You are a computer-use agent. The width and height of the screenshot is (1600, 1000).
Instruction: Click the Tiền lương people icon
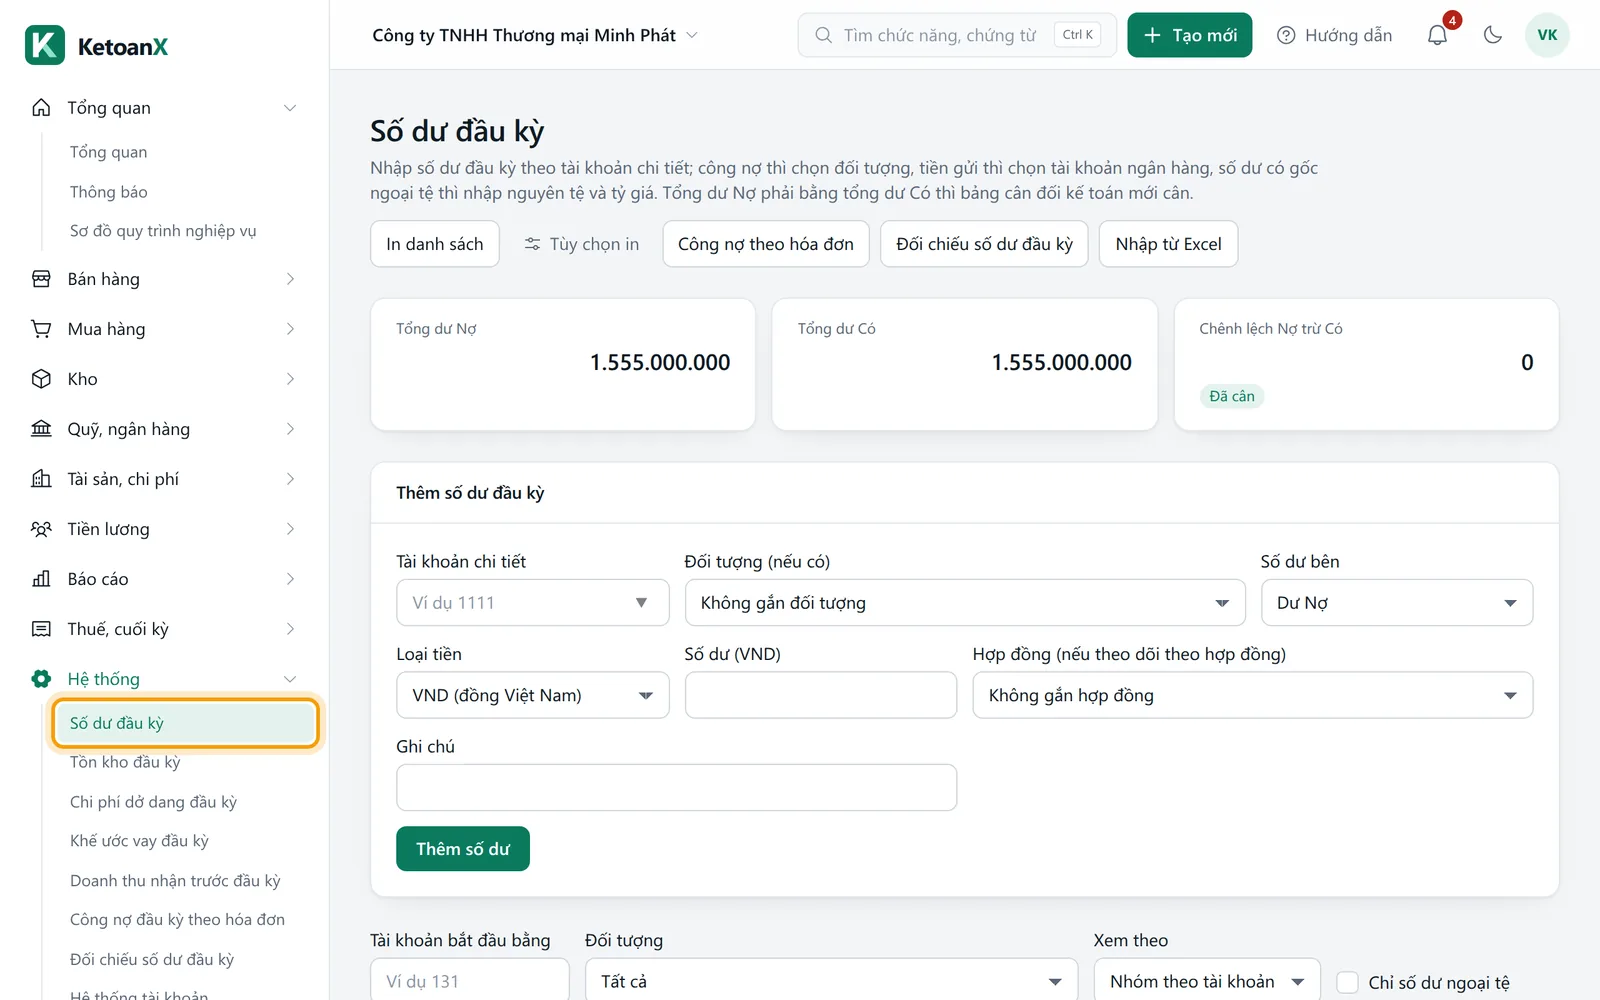click(41, 529)
